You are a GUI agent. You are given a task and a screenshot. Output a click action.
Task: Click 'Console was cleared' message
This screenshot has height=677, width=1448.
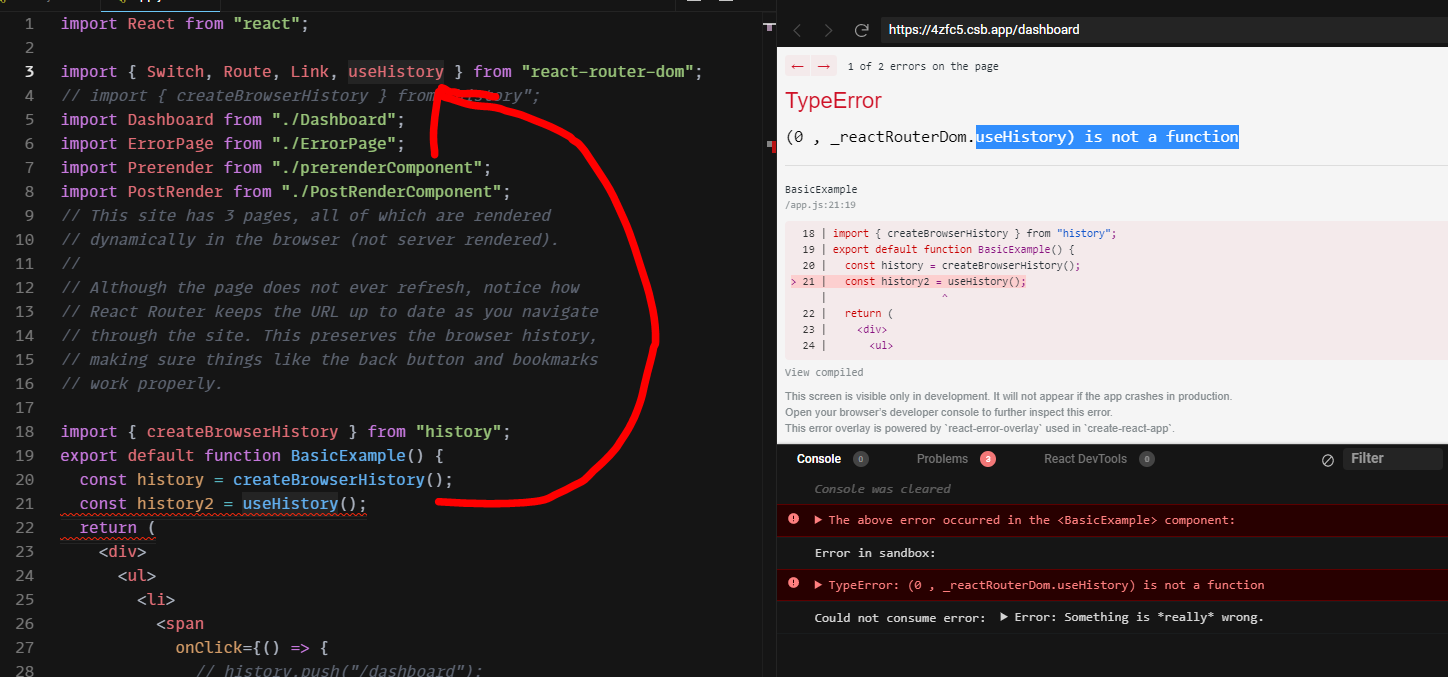883,489
